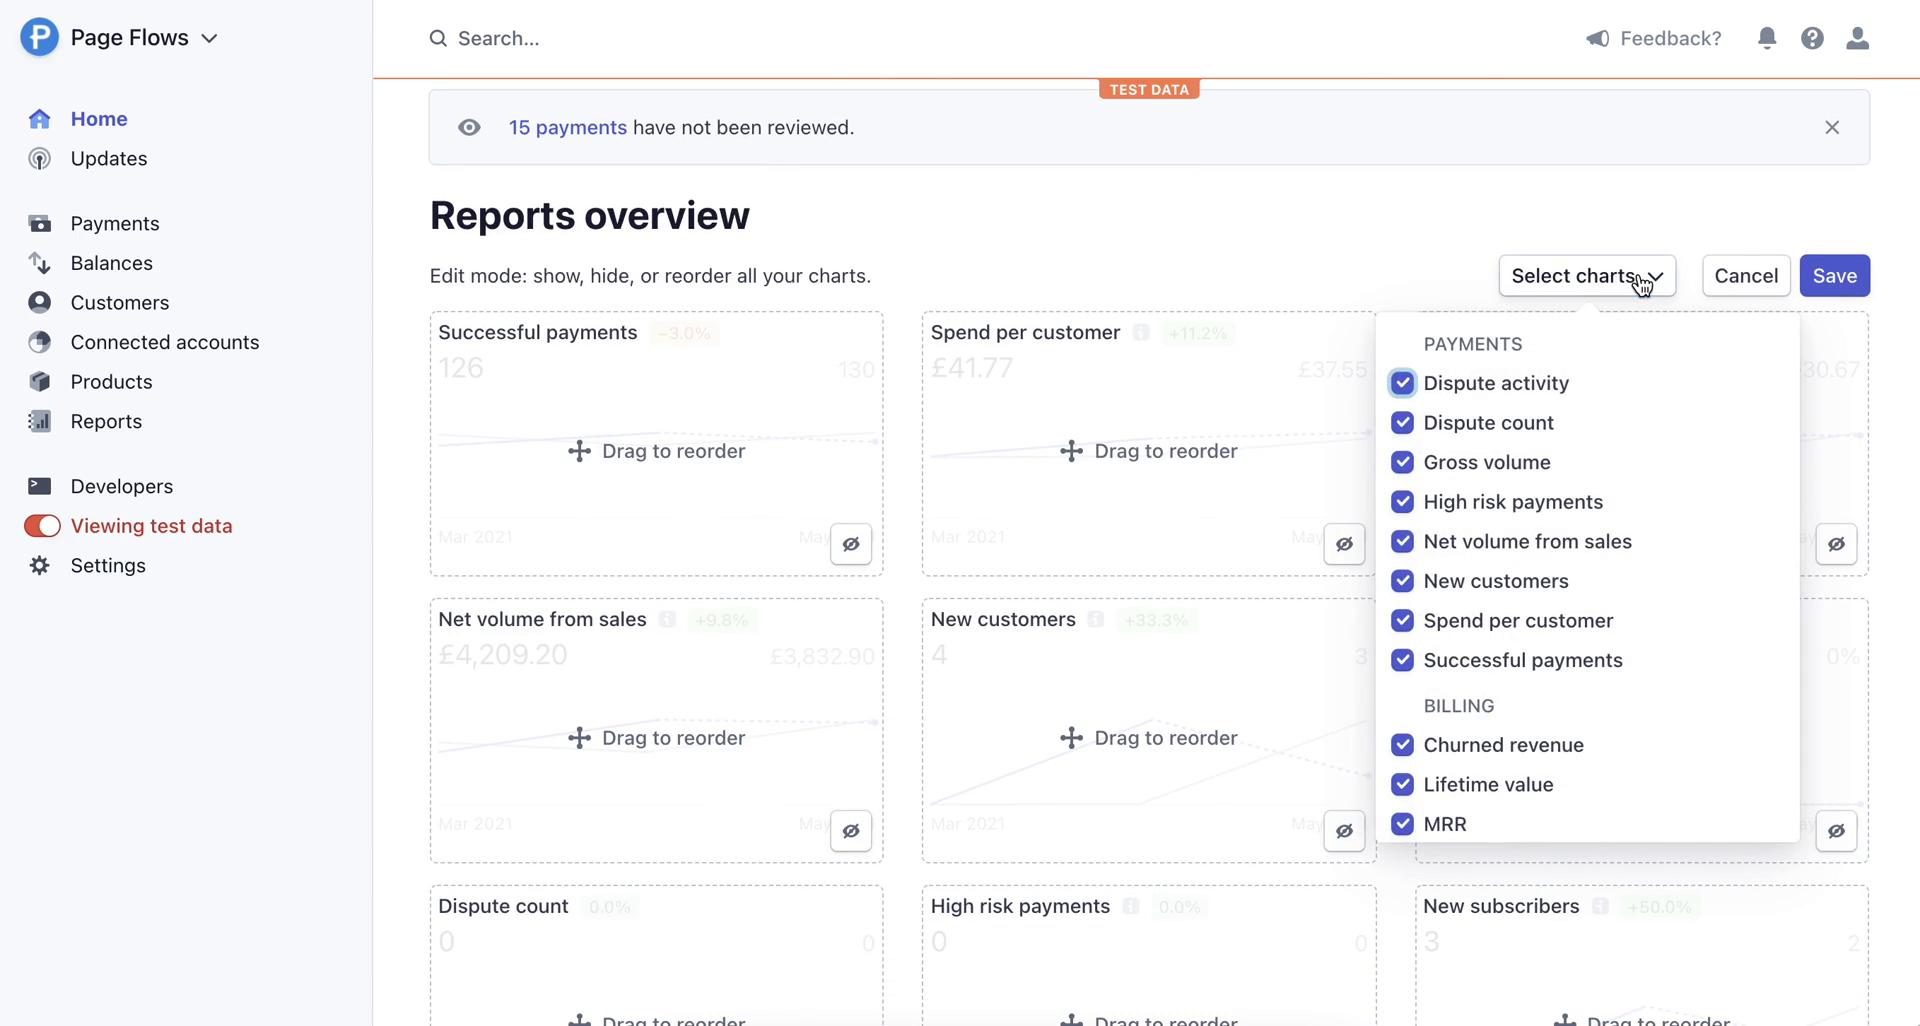Uncheck Churned revenue chart
1920x1026 pixels.
click(x=1402, y=746)
